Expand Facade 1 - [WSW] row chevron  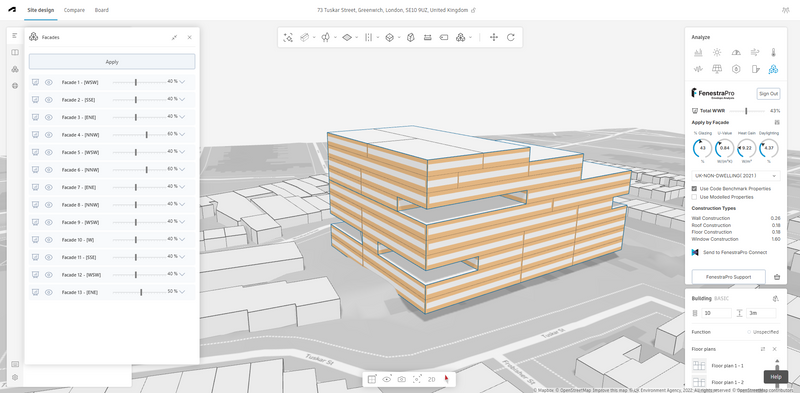tap(182, 82)
